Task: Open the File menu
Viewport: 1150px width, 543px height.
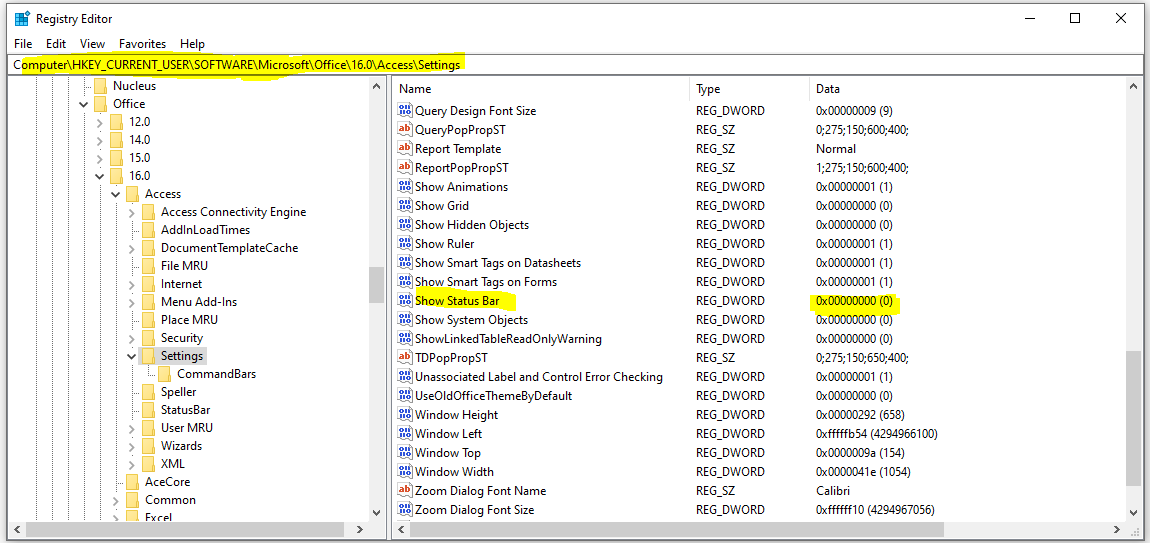Action: tap(23, 44)
